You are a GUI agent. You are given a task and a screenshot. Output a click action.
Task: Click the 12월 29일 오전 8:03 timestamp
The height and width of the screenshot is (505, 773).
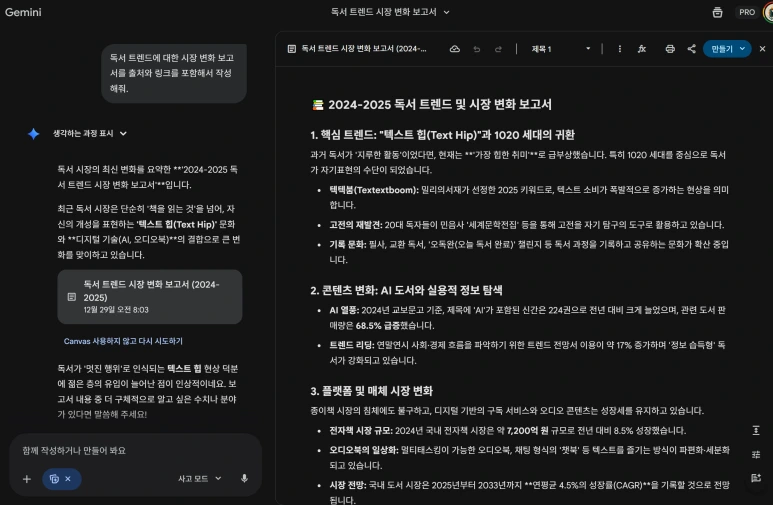pos(116,310)
